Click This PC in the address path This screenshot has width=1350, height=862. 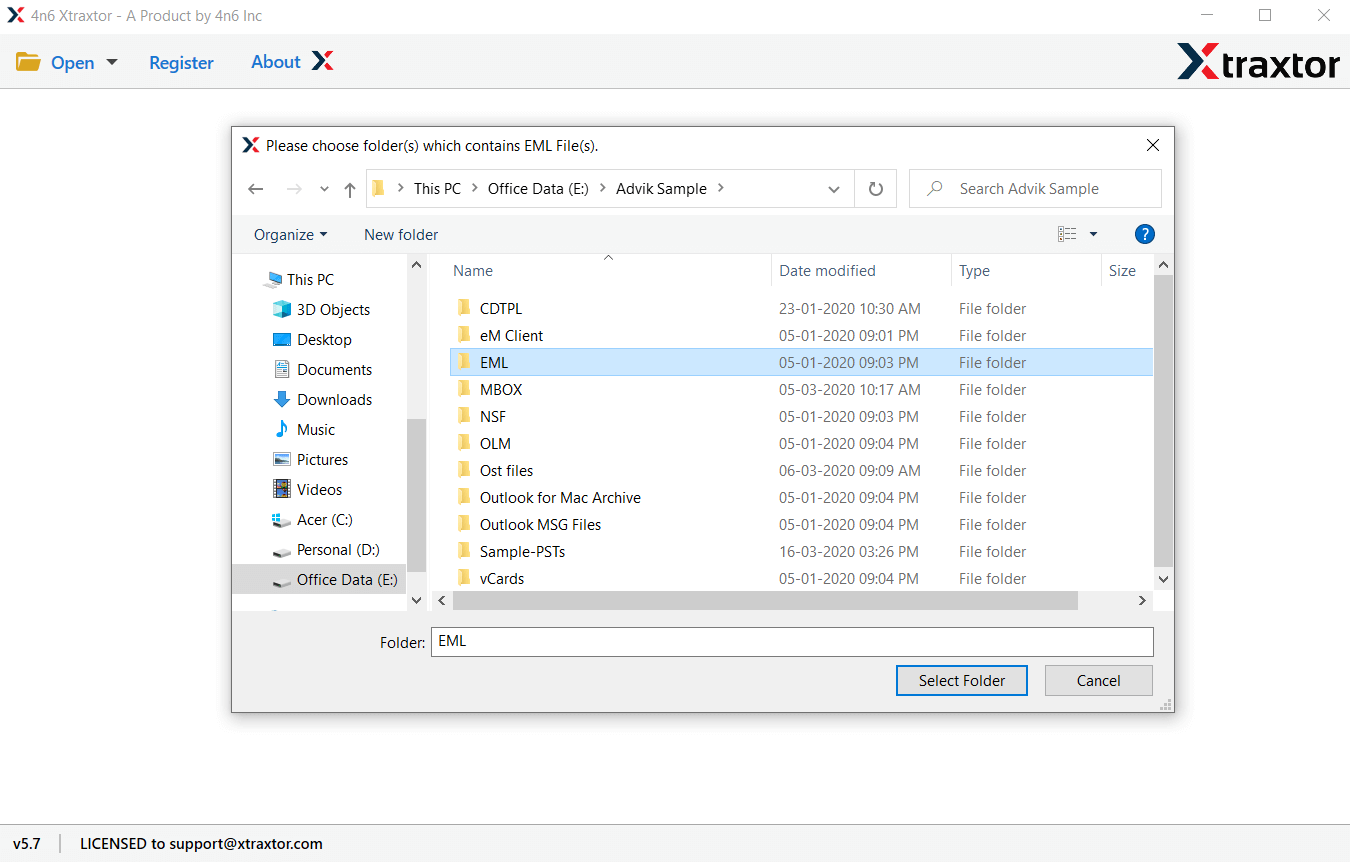click(x=437, y=188)
